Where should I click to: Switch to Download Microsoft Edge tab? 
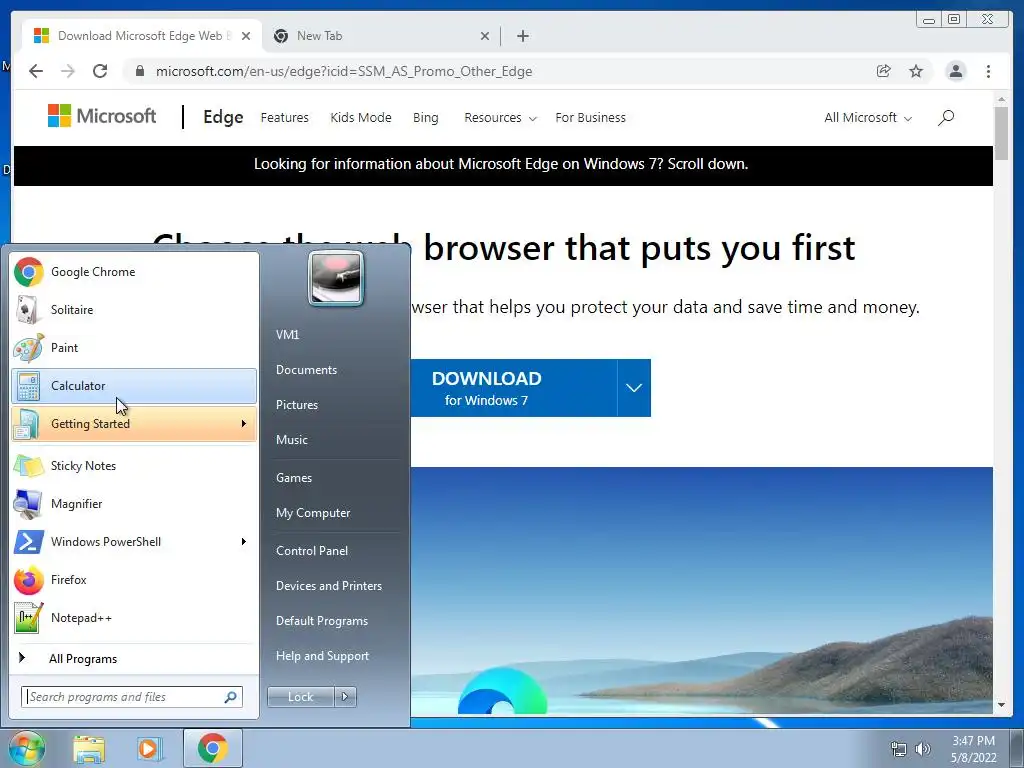point(142,36)
